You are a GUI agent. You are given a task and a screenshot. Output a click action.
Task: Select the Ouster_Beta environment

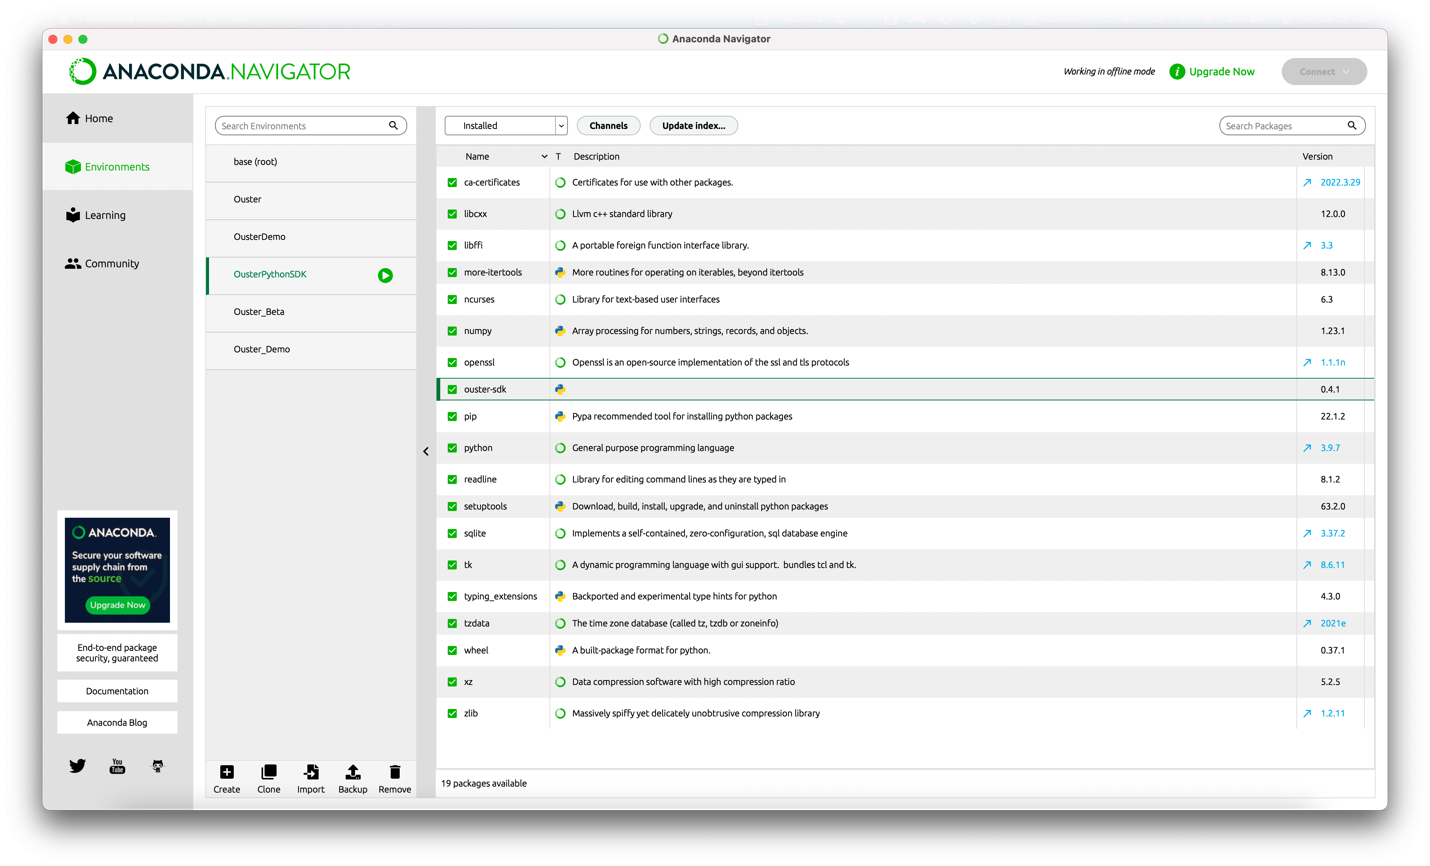[311, 312]
